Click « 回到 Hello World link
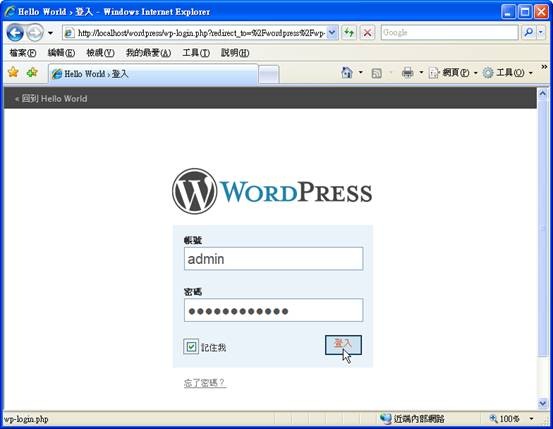This screenshot has height=429, width=553. [x=51, y=99]
